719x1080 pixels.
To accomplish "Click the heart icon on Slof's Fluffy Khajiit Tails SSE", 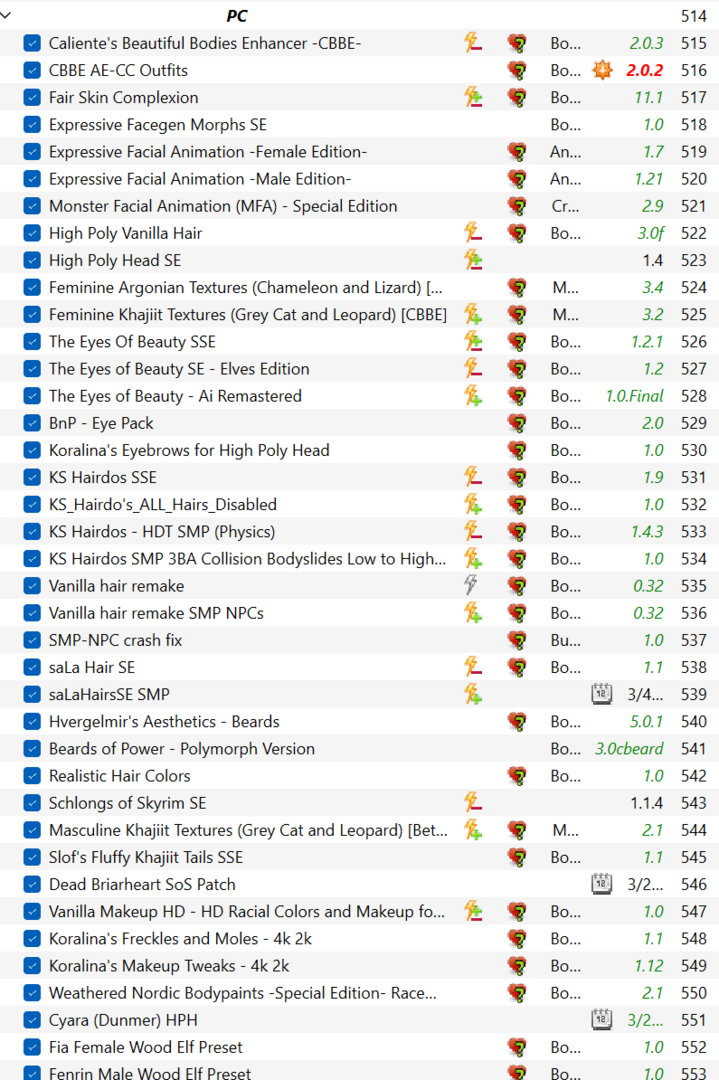I will coord(517,858).
